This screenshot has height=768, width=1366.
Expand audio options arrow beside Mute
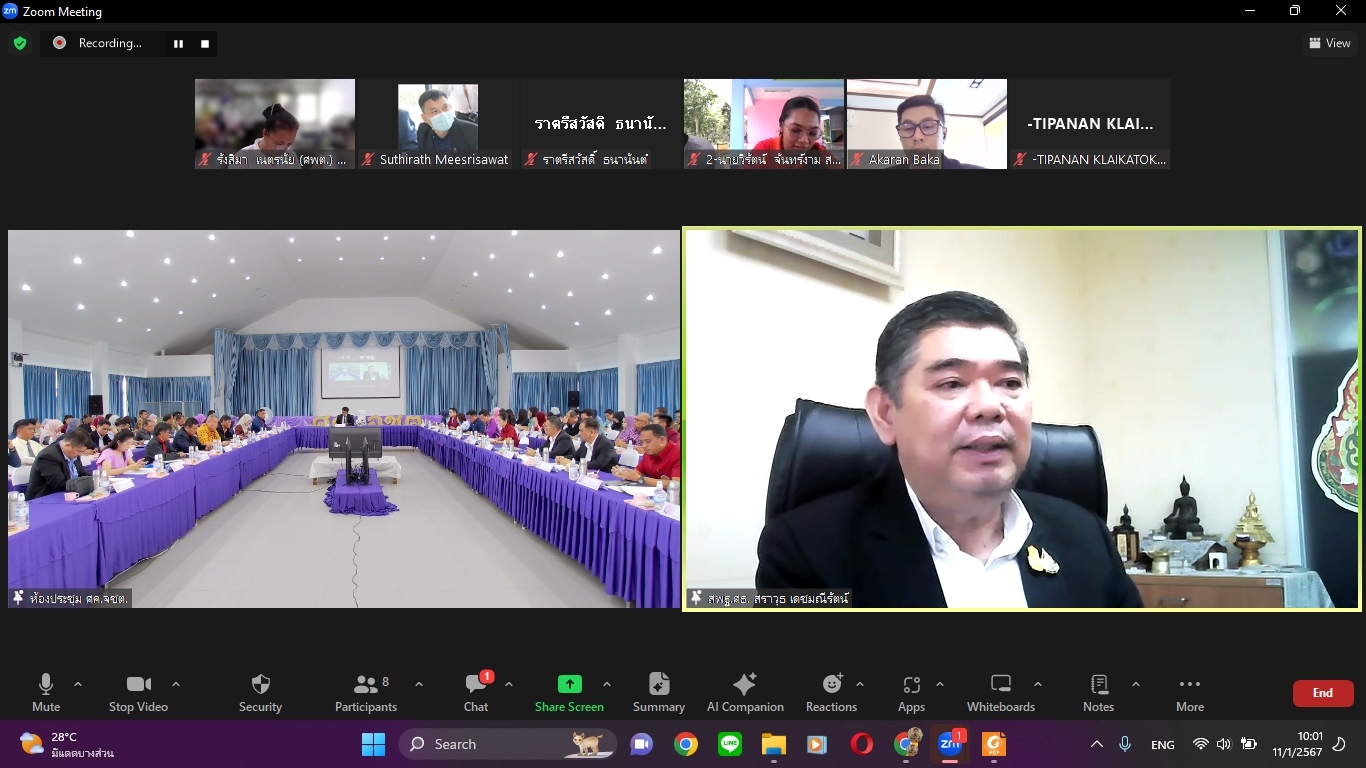[78, 685]
